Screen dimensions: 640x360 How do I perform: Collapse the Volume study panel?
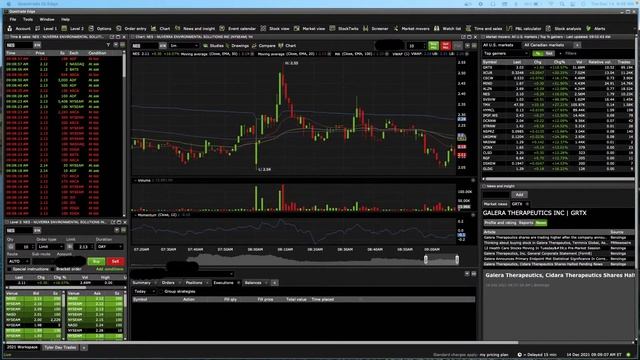click(x=135, y=180)
